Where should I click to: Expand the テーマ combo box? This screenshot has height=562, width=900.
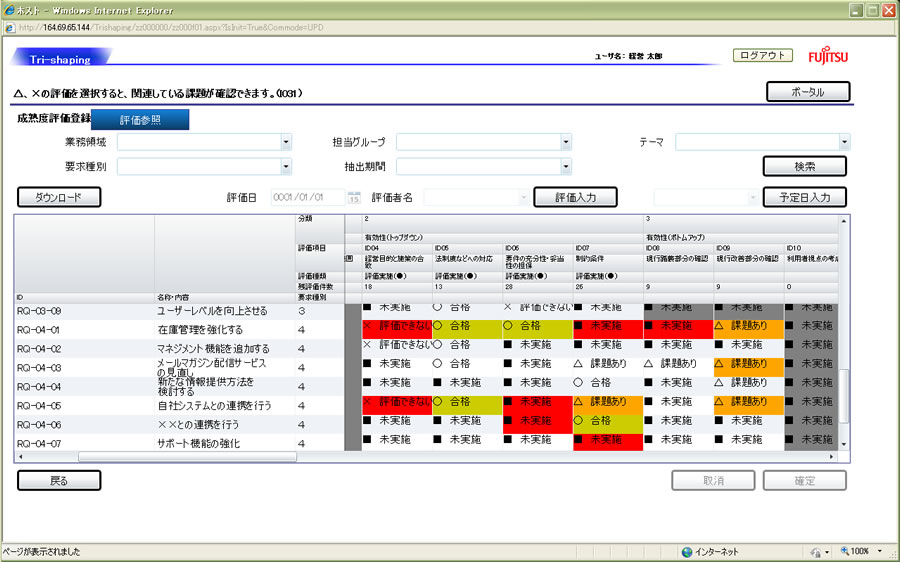844,142
